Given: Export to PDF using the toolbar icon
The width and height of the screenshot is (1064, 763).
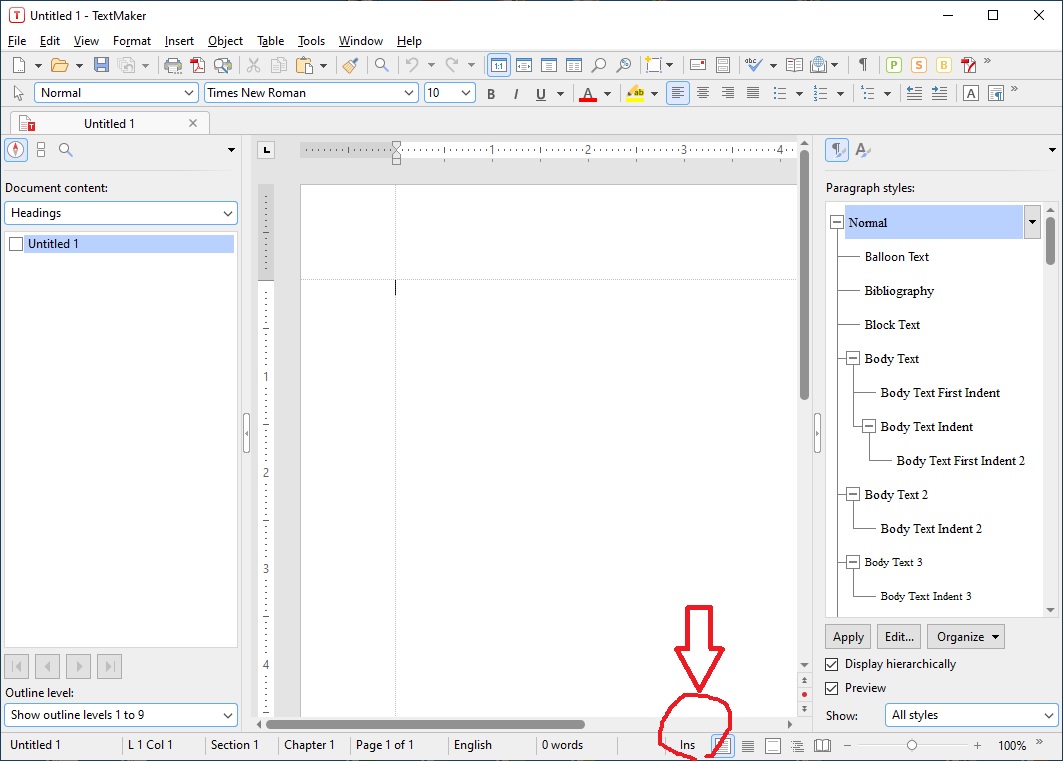Looking at the screenshot, I should click(x=198, y=65).
